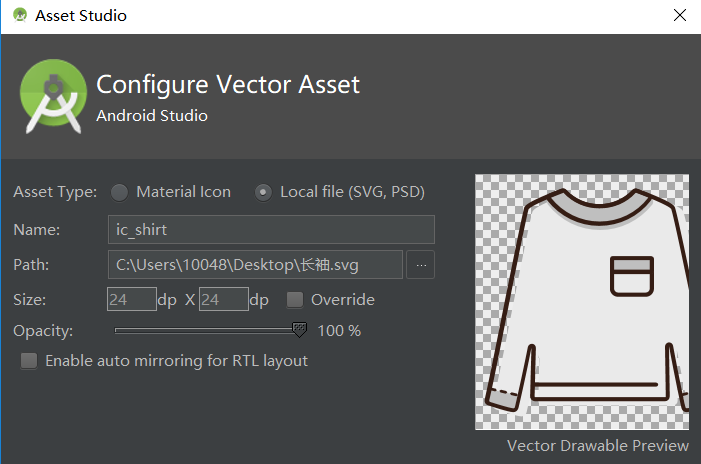Click the 'Name:' label
This screenshot has height=464, width=701.
coord(37,230)
